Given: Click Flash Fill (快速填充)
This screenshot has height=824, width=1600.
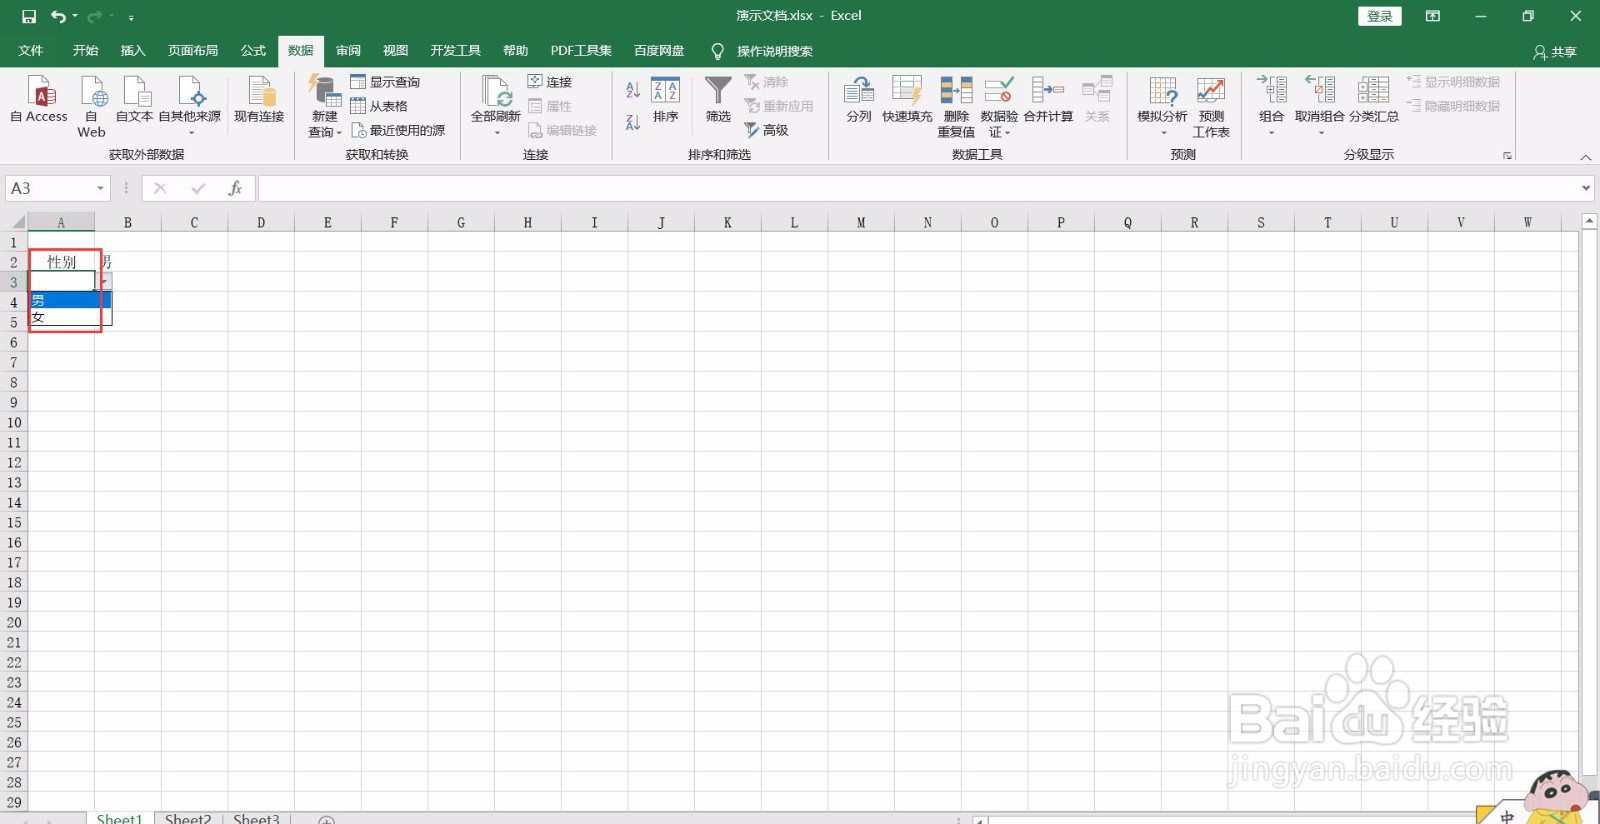Looking at the screenshot, I should (907, 100).
